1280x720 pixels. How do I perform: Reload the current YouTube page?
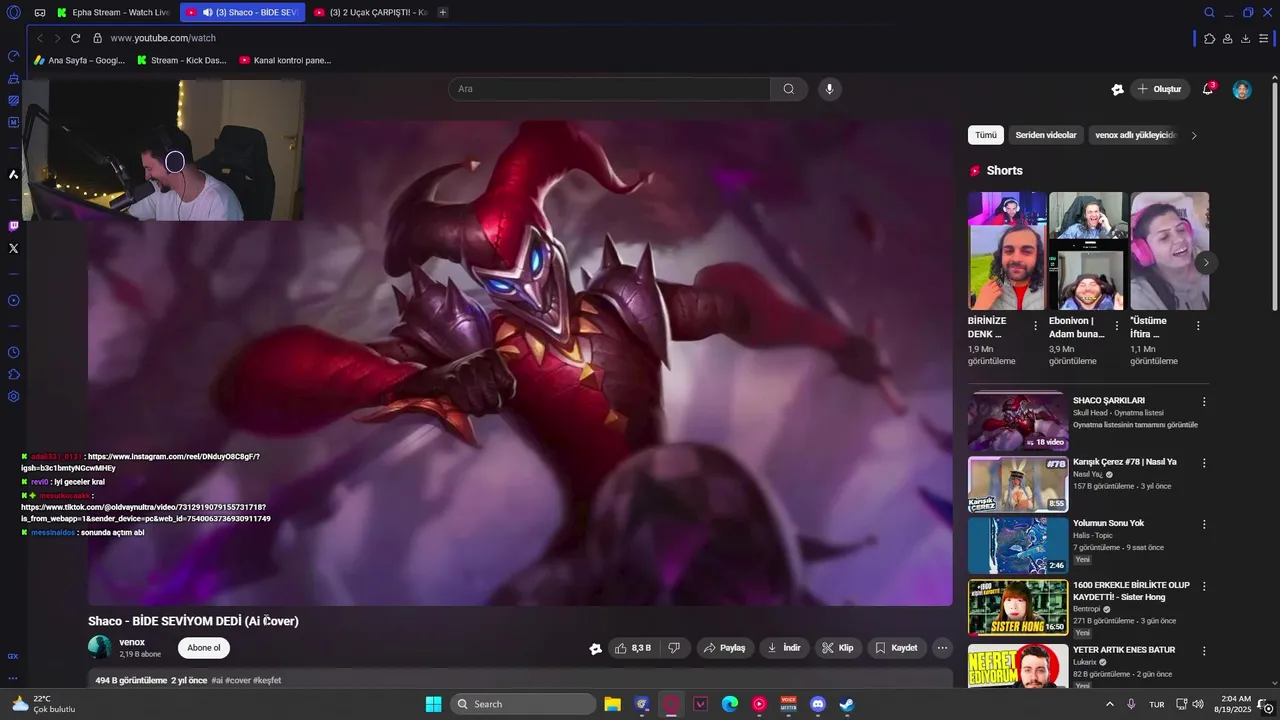pyautogui.click(x=75, y=38)
